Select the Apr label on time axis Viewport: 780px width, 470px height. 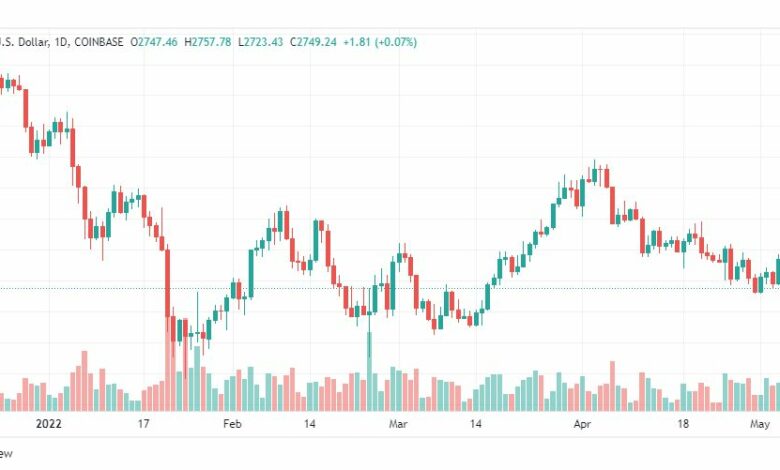click(582, 424)
